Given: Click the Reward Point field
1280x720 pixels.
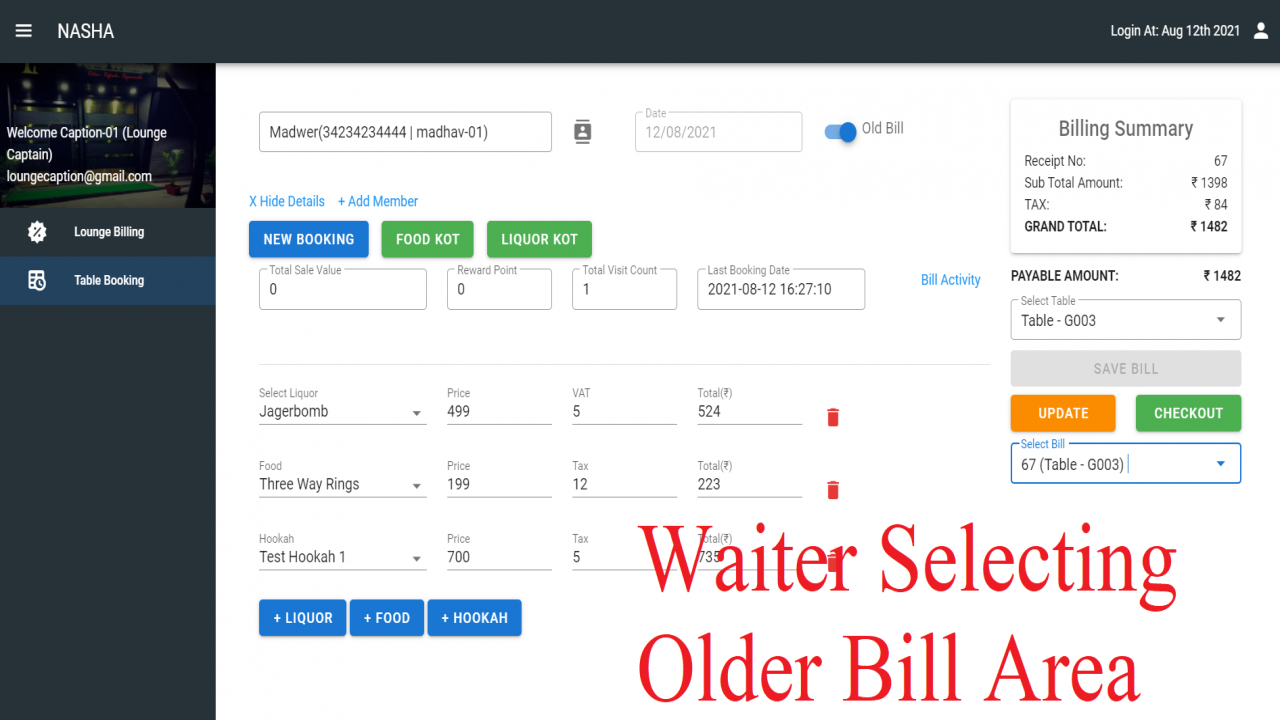Looking at the screenshot, I should tap(499, 289).
